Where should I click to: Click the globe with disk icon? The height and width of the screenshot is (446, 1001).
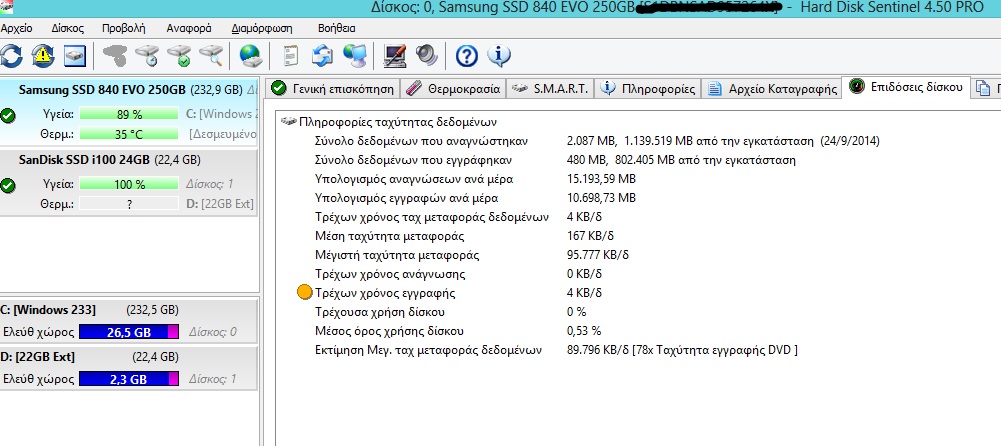[251, 56]
